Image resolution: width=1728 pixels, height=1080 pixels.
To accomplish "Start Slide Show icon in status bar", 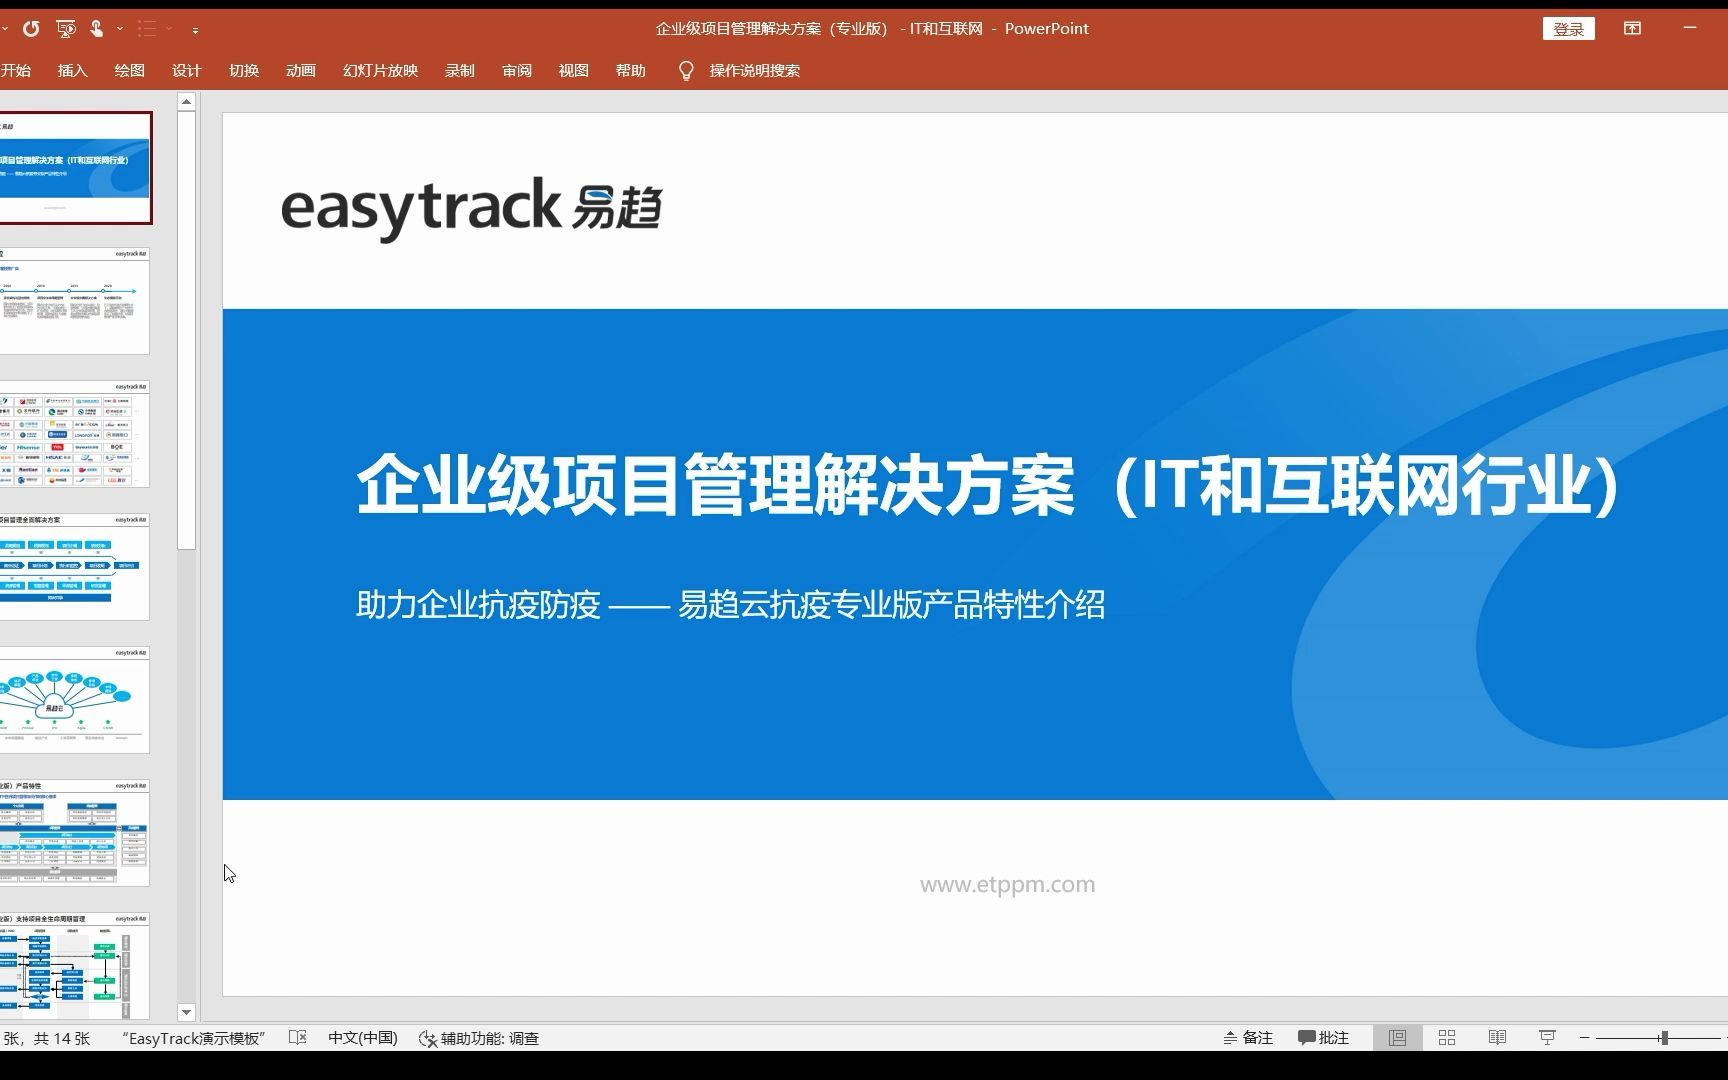I will (1547, 1038).
